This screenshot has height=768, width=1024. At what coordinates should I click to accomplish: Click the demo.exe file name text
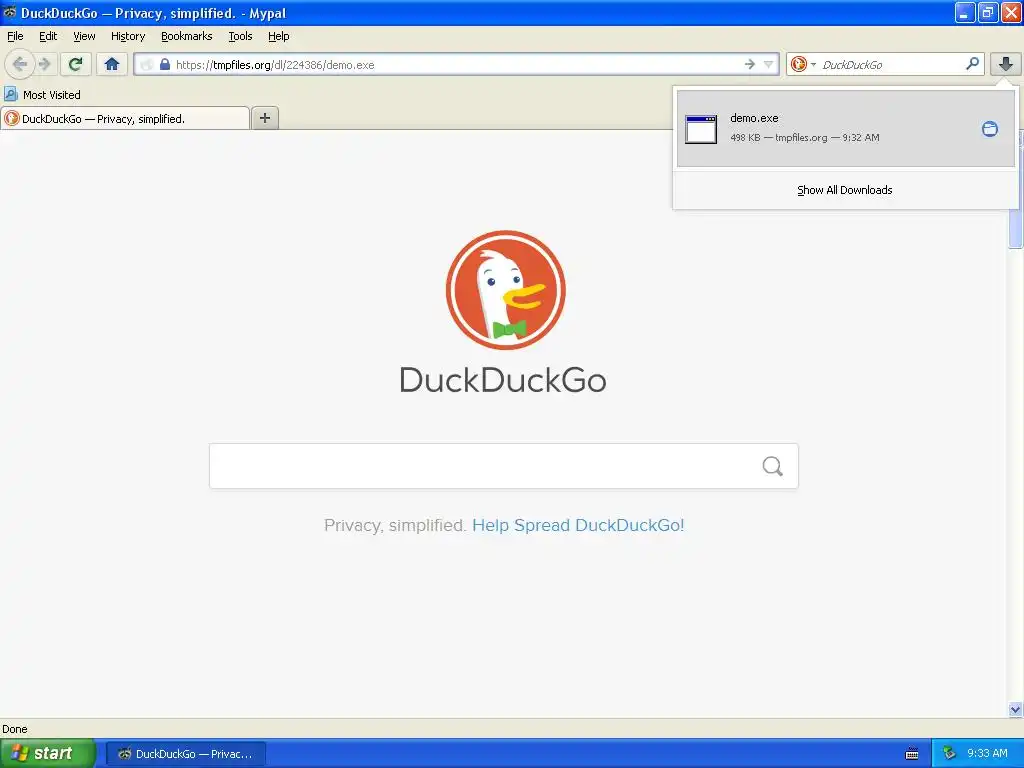point(754,118)
